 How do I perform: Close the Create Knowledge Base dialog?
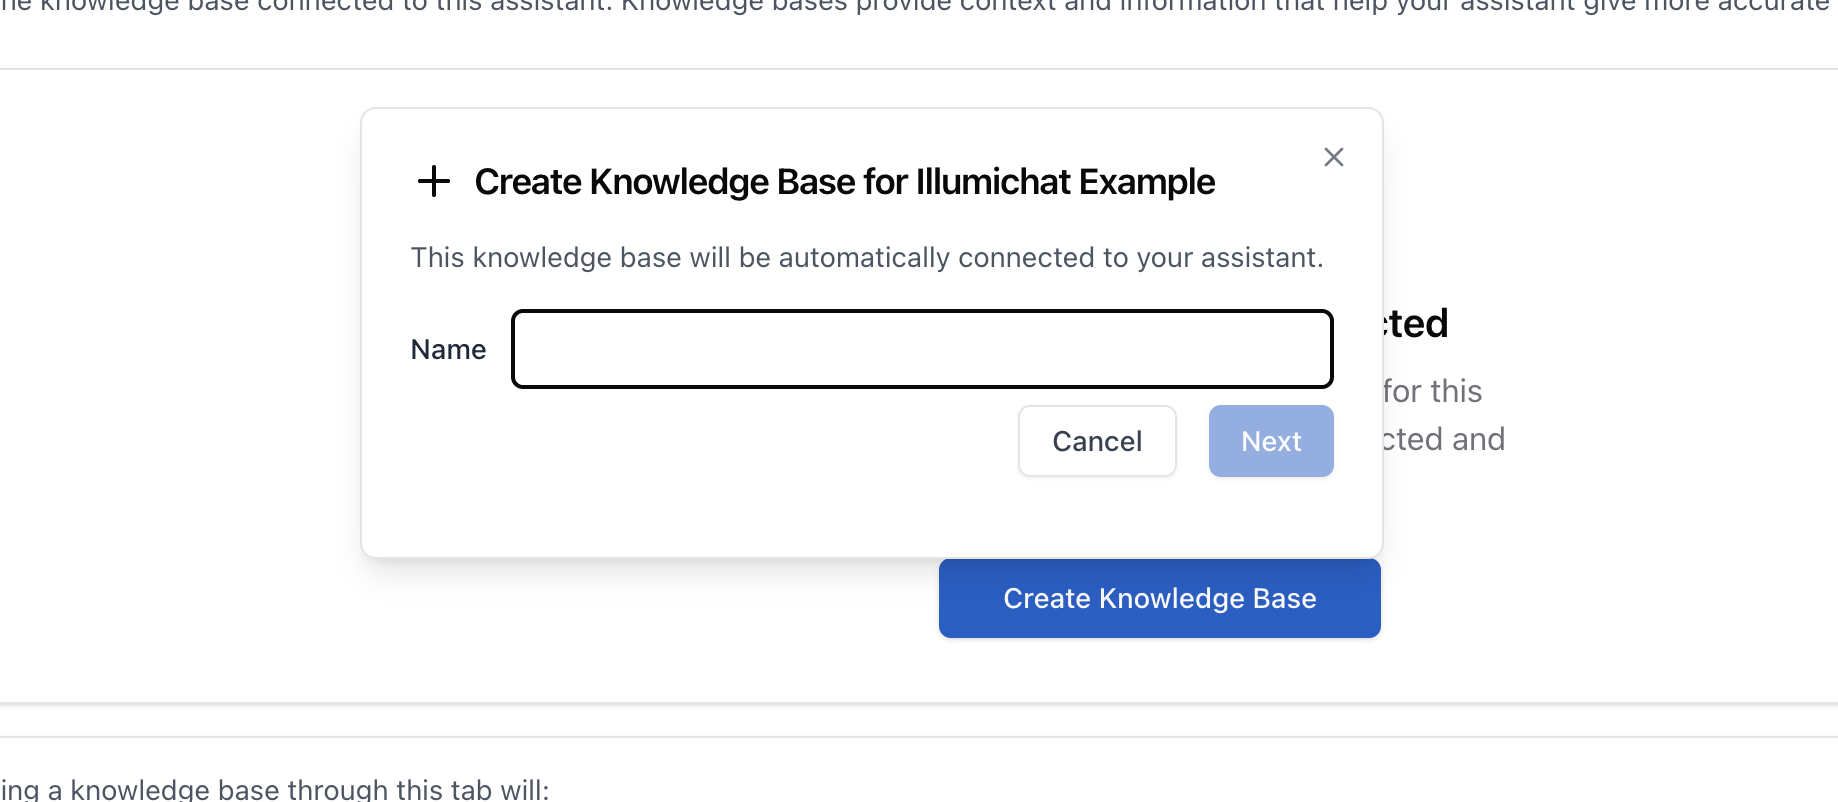coord(1333,157)
